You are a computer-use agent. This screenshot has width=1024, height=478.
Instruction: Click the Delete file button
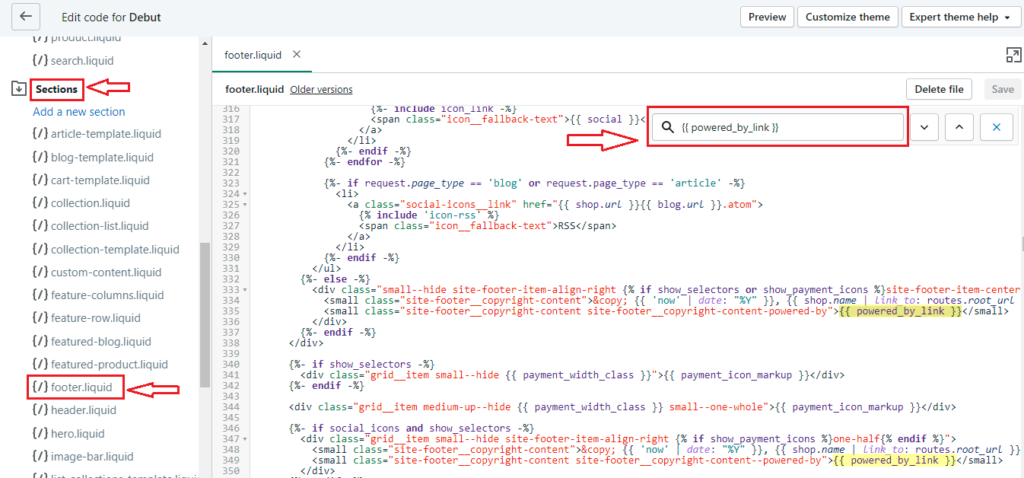click(939, 89)
